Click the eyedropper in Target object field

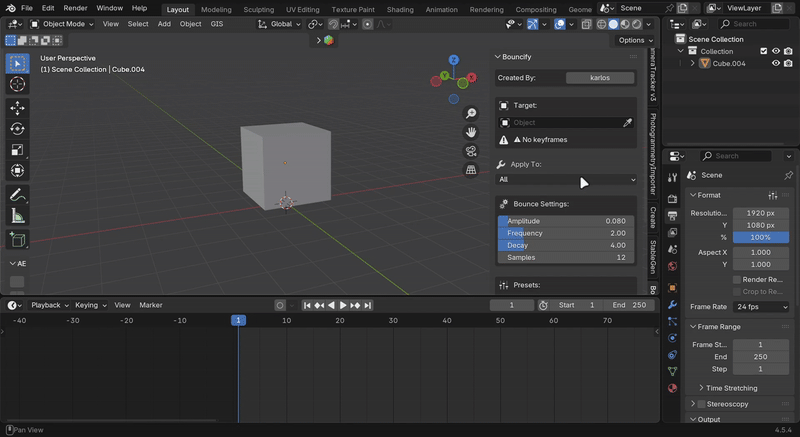tap(628, 122)
